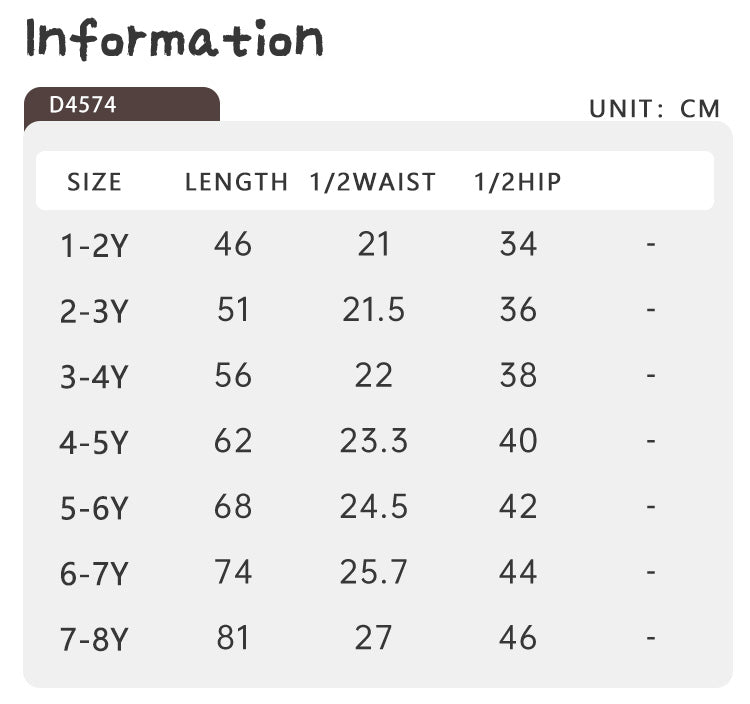The image size is (750, 704).
Task: Select the half-hip value 34
Action: pyautogui.click(x=518, y=244)
